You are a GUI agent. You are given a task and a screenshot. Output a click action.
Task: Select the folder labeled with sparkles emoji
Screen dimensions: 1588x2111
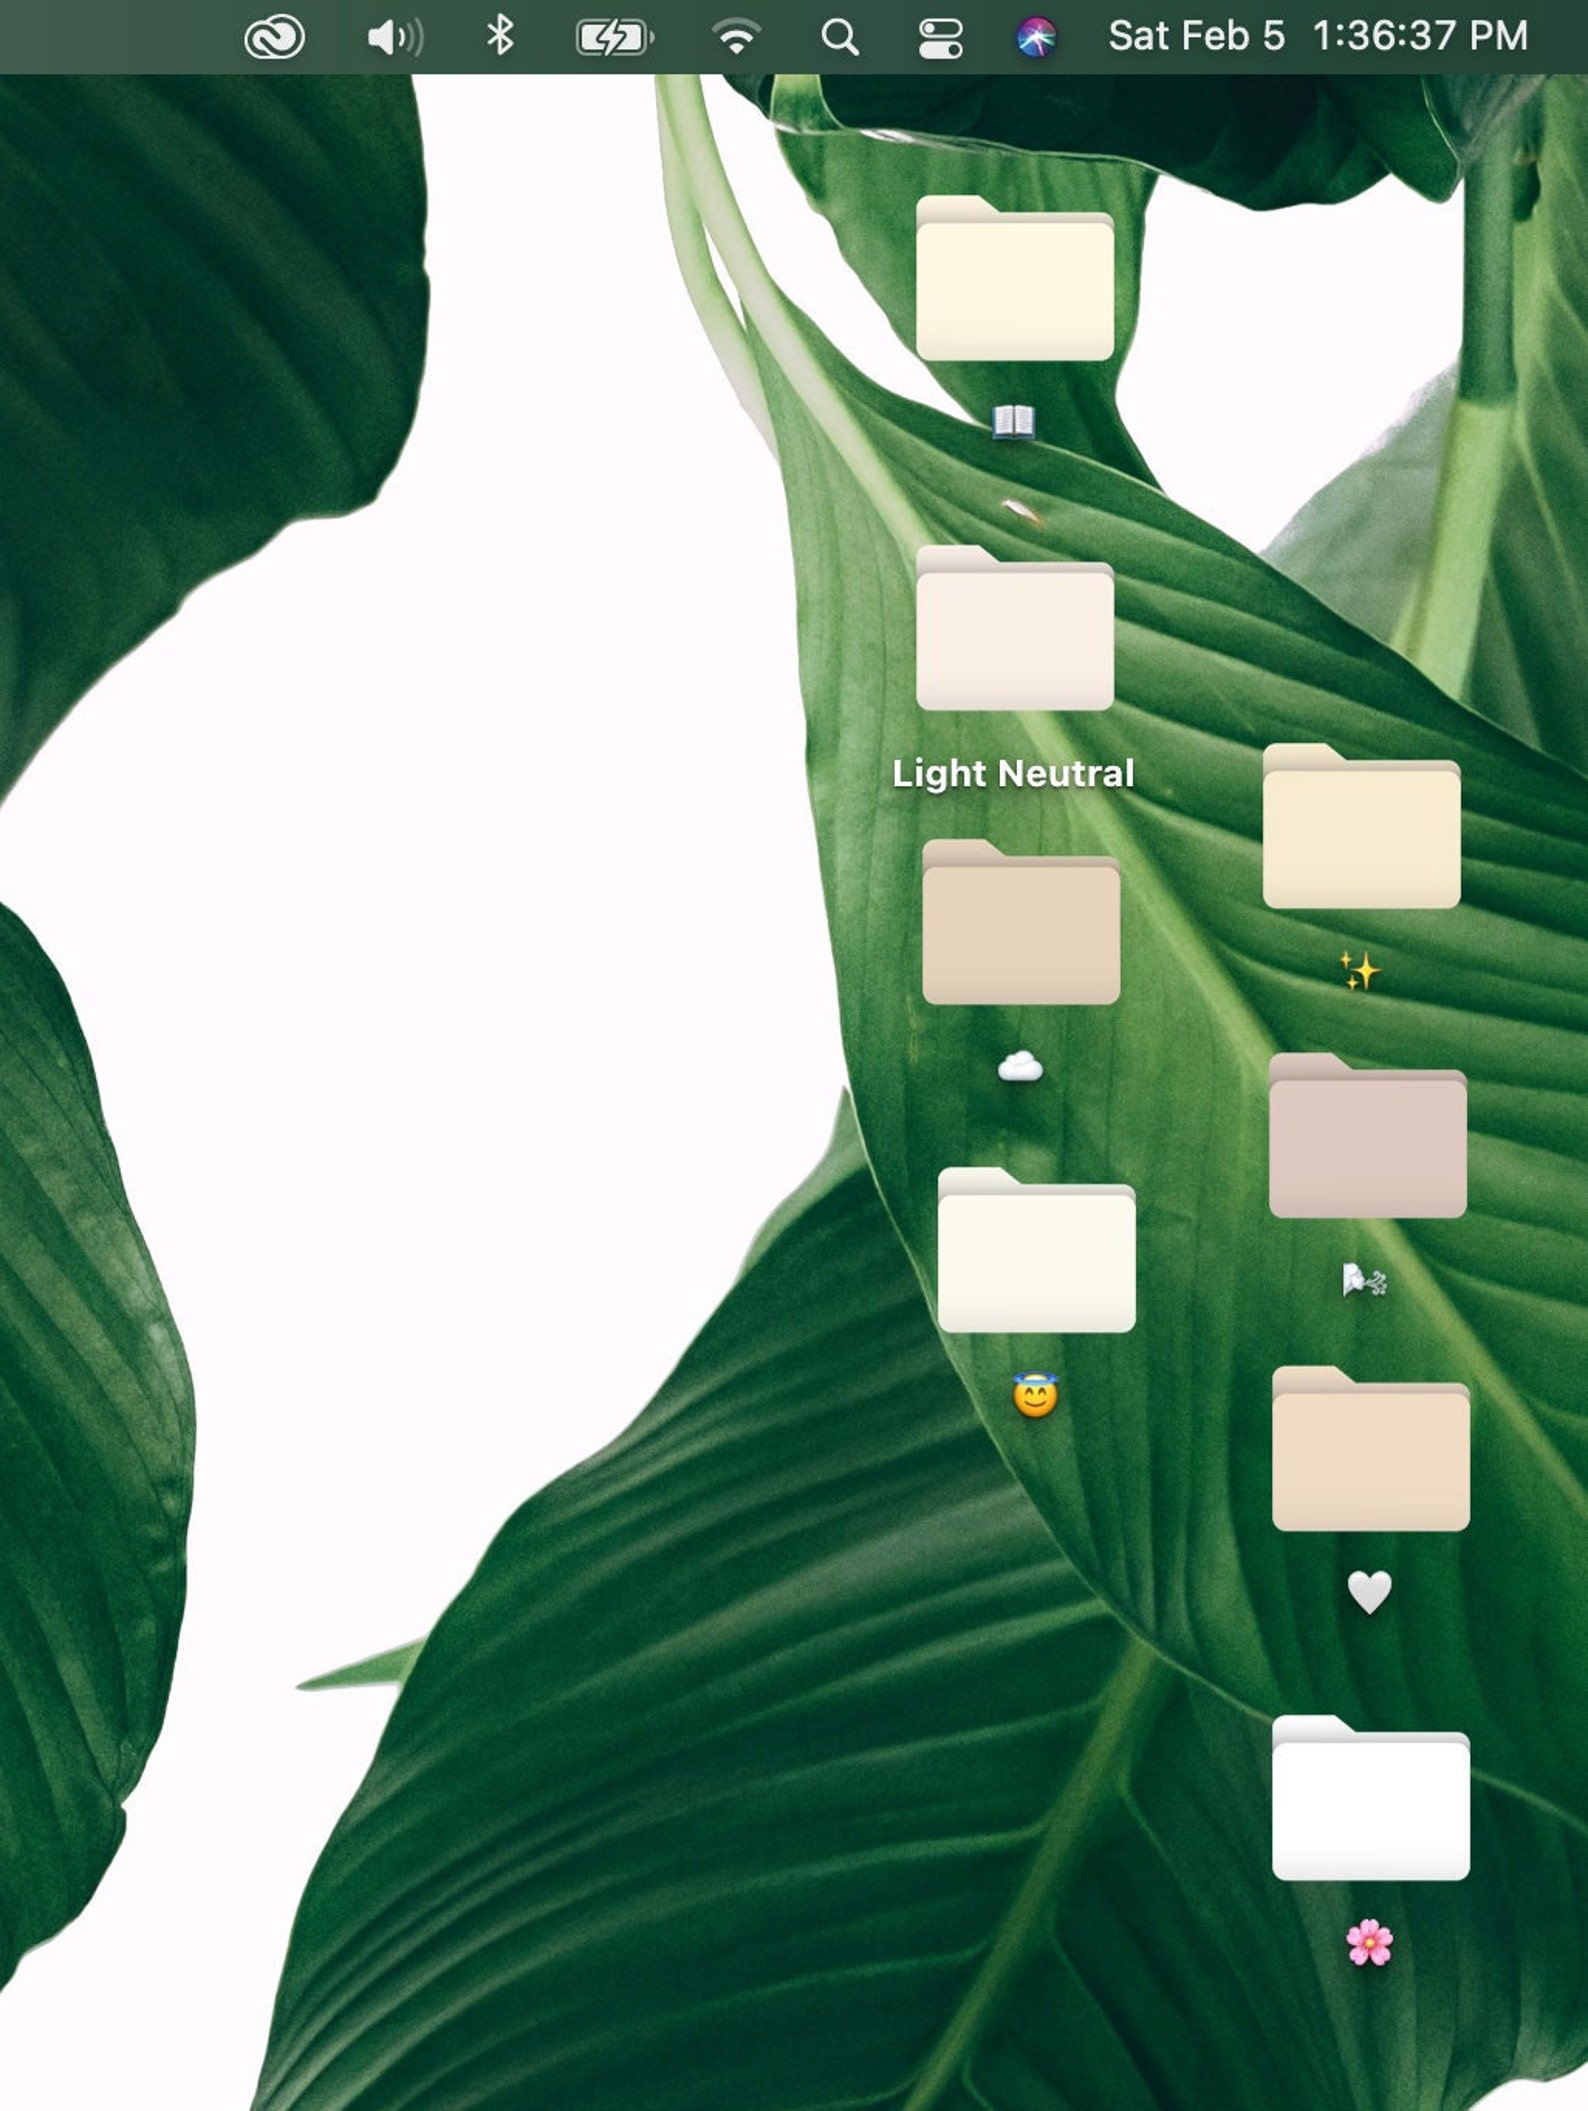point(1362,827)
